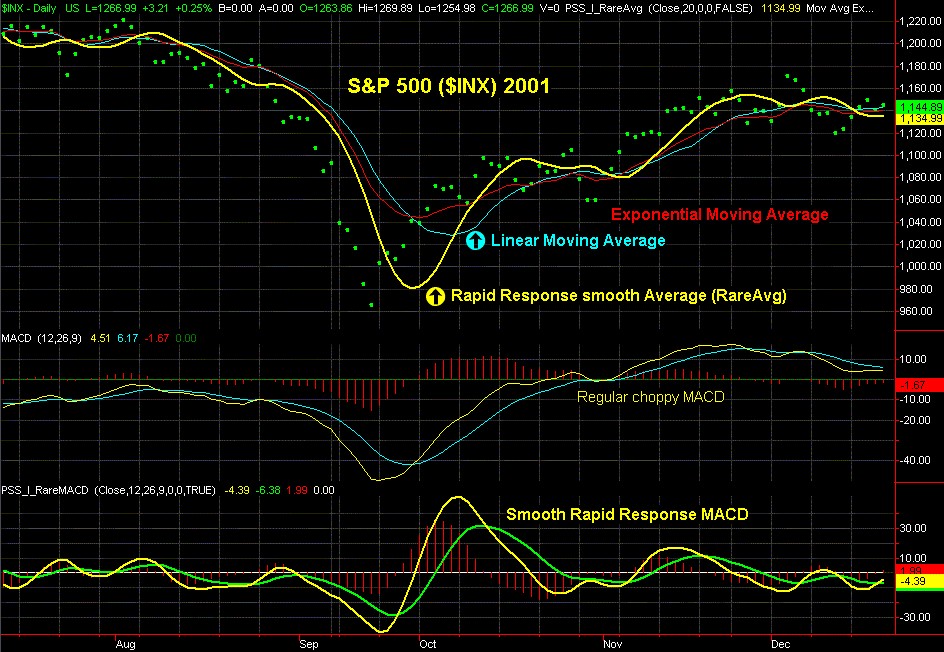Click the yellow MACD value "4.51"

pyautogui.click(x=101, y=338)
